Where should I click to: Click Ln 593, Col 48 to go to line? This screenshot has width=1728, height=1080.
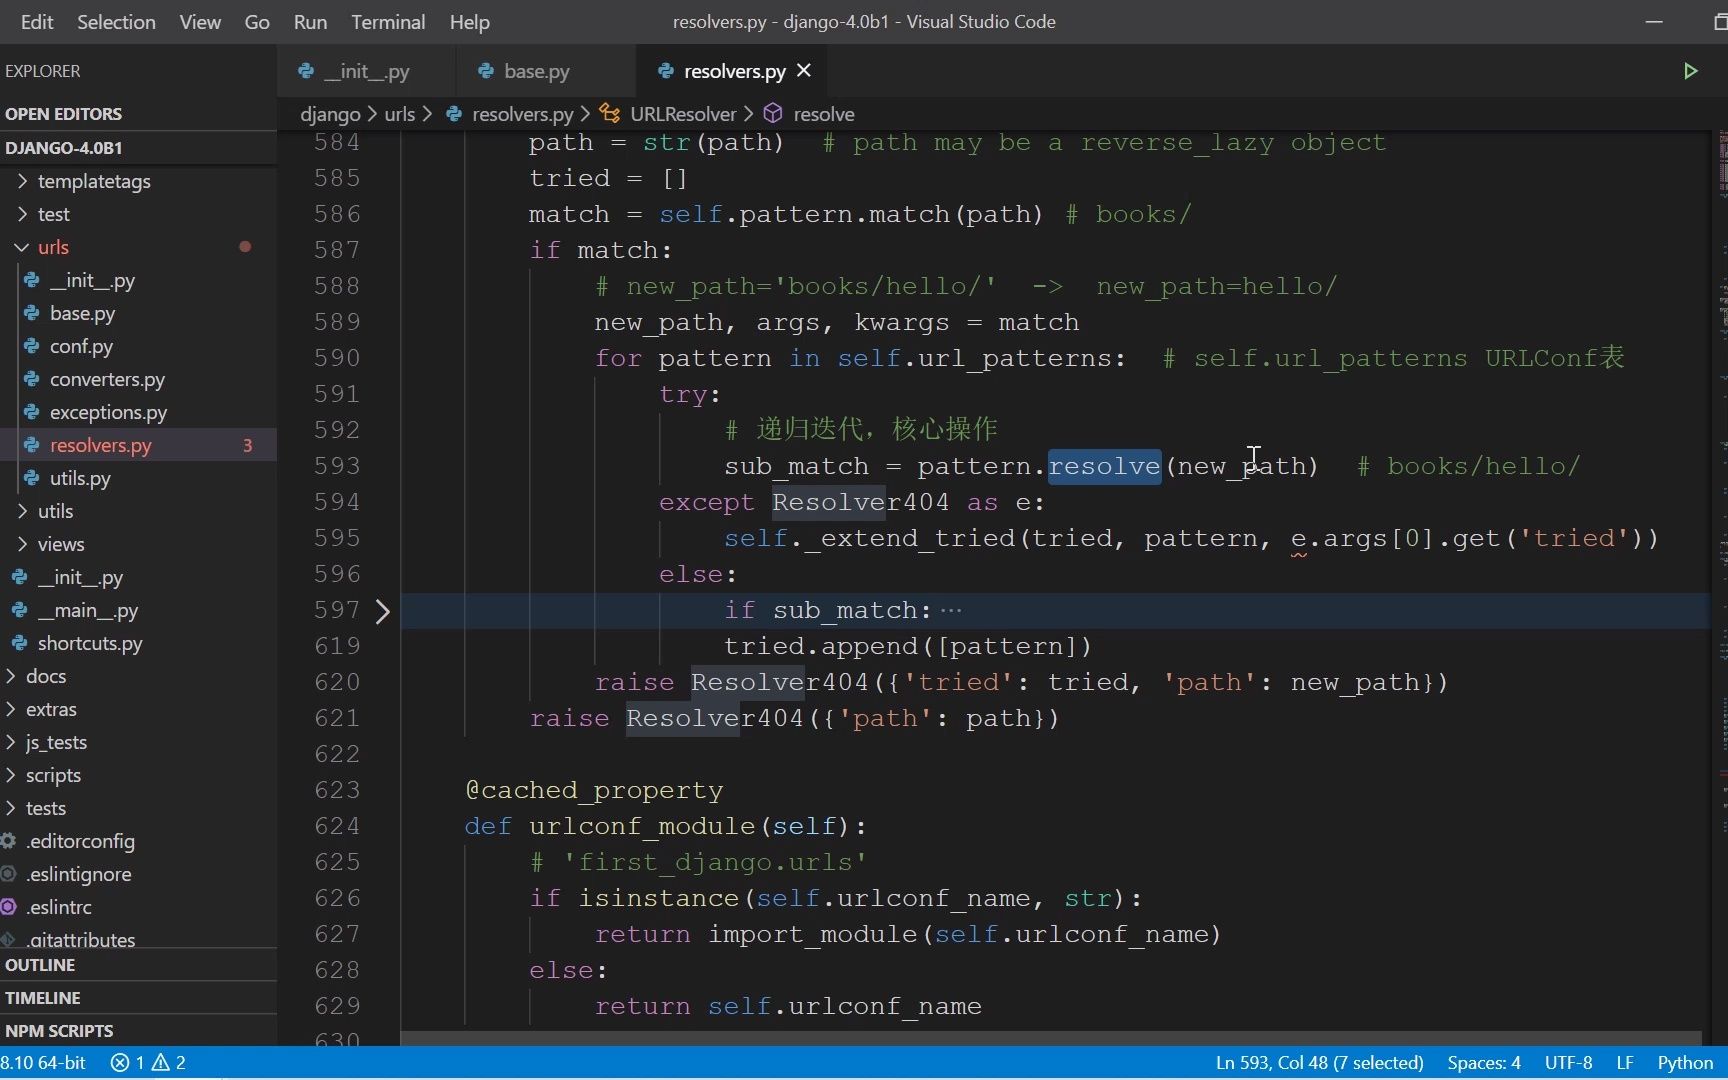[x=1319, y=1062]
